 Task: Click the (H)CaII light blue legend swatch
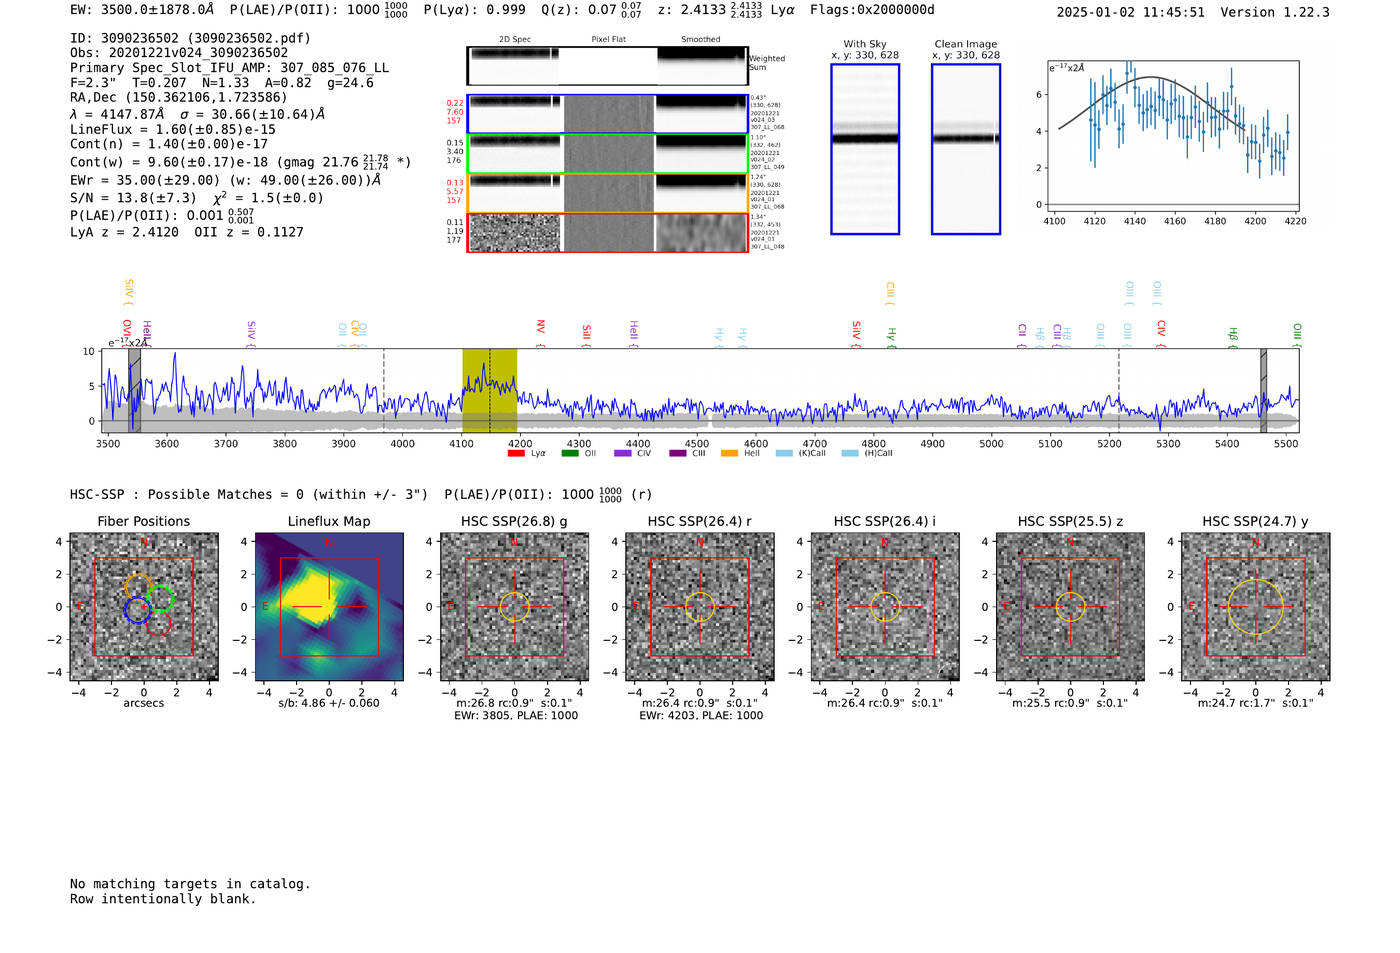851,453
